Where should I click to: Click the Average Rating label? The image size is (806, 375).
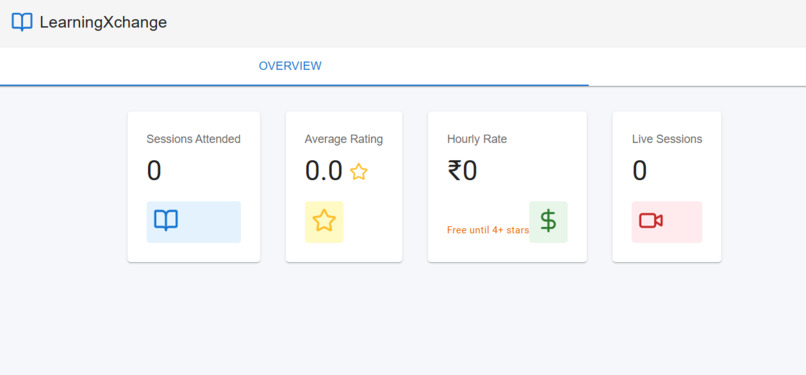click(x=344, y=139)
